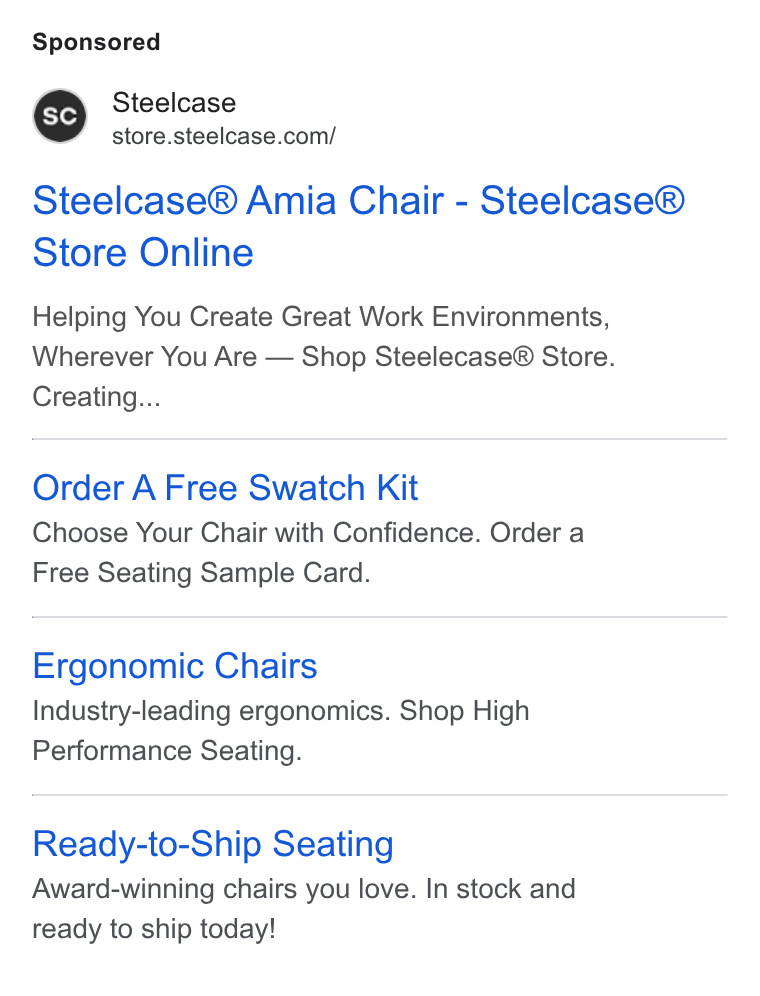Click the store.steelcase.com/ display URL

(224, 136)
